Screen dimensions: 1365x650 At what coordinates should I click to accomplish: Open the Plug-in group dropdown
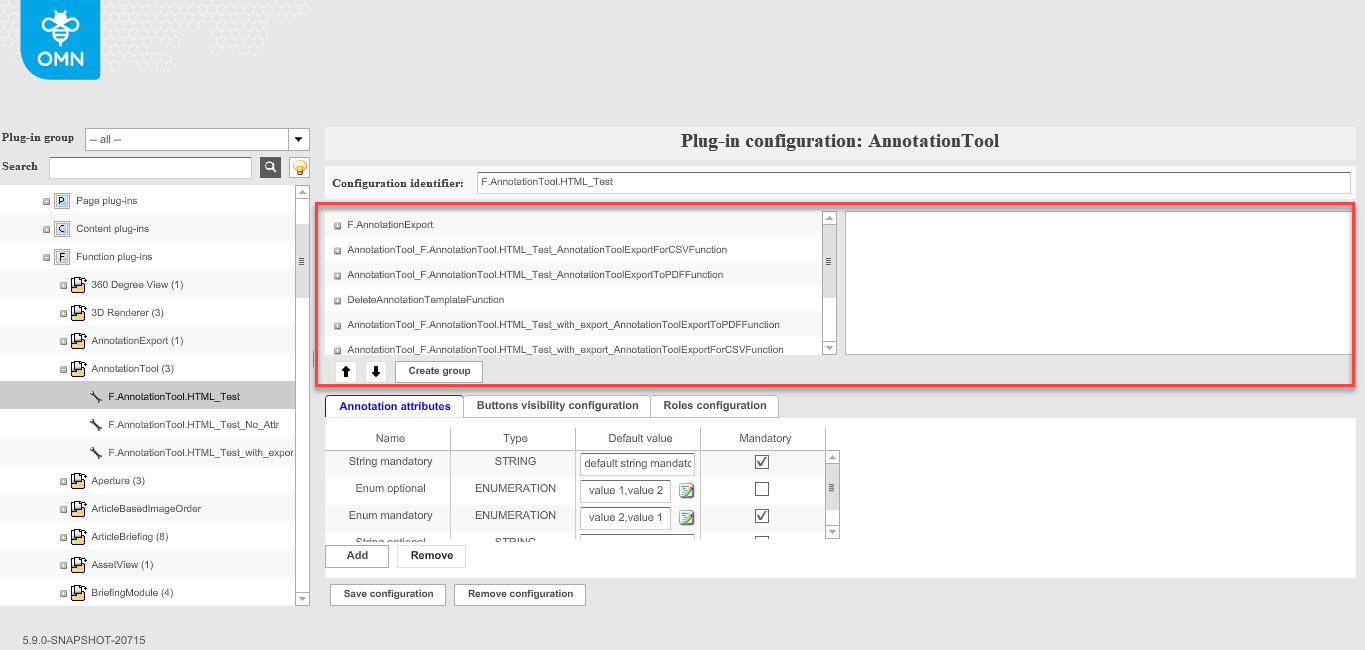click(x=297, y=139)
